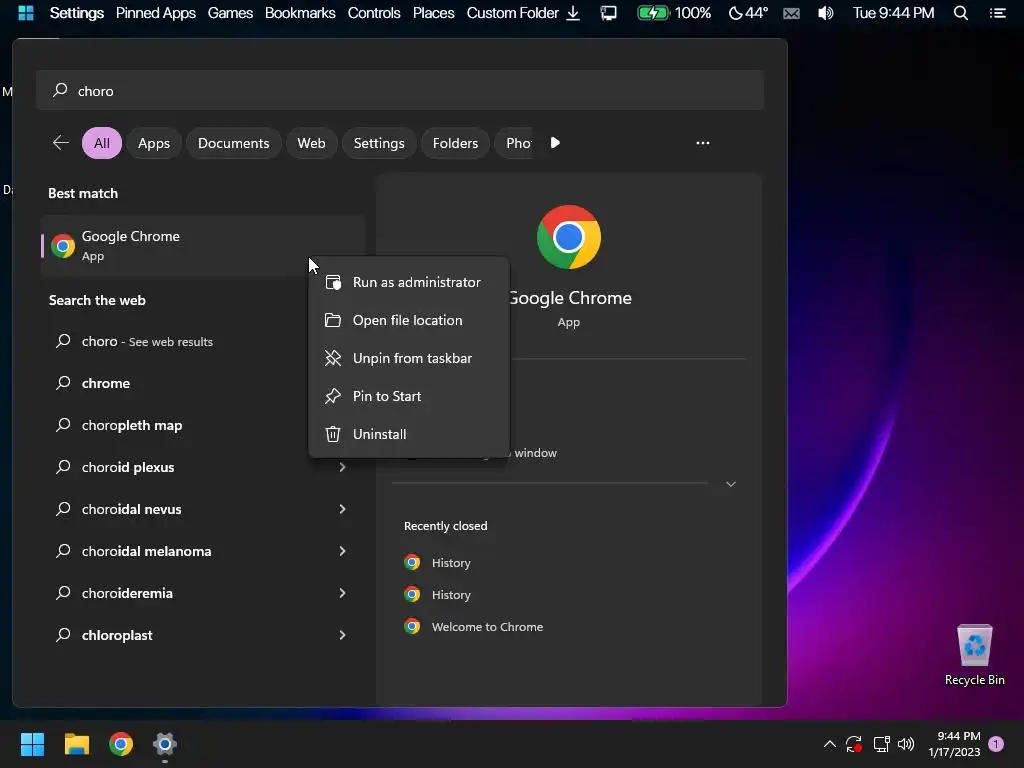This screenshot has height=768, width=1024.
Task: Click download arrow icon in top bar
Action: click(x=573, y=13)
